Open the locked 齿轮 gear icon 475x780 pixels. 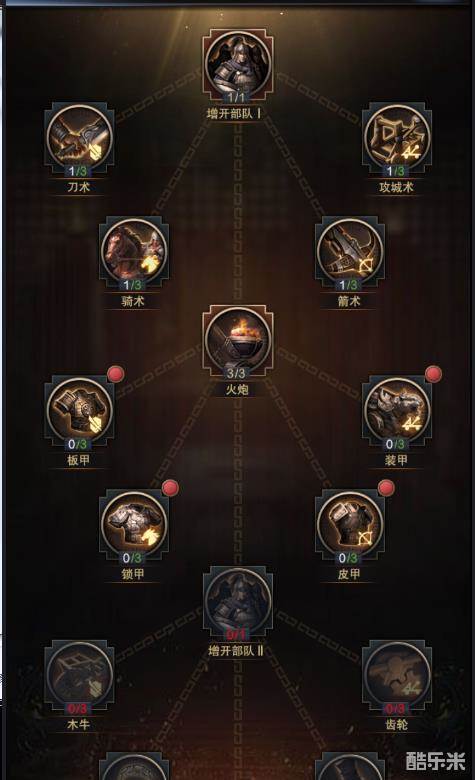(x=396, y=677)
